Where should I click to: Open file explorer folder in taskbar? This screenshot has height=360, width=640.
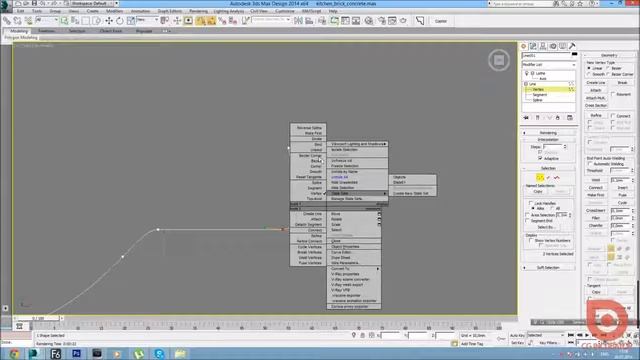click(180, 353)
